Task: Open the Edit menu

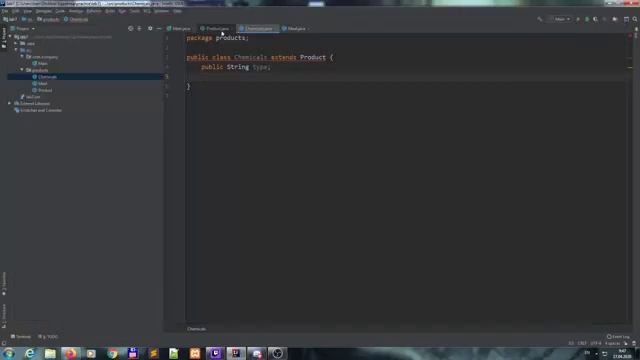Action: point(16,11)
